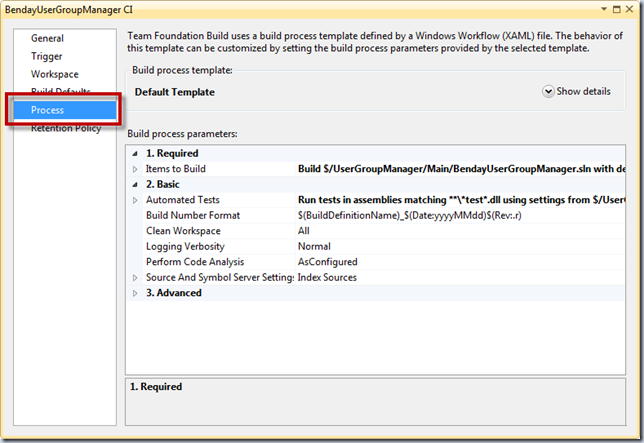
Task: Expand the 3. Advanced category
Action: [135, 293]
